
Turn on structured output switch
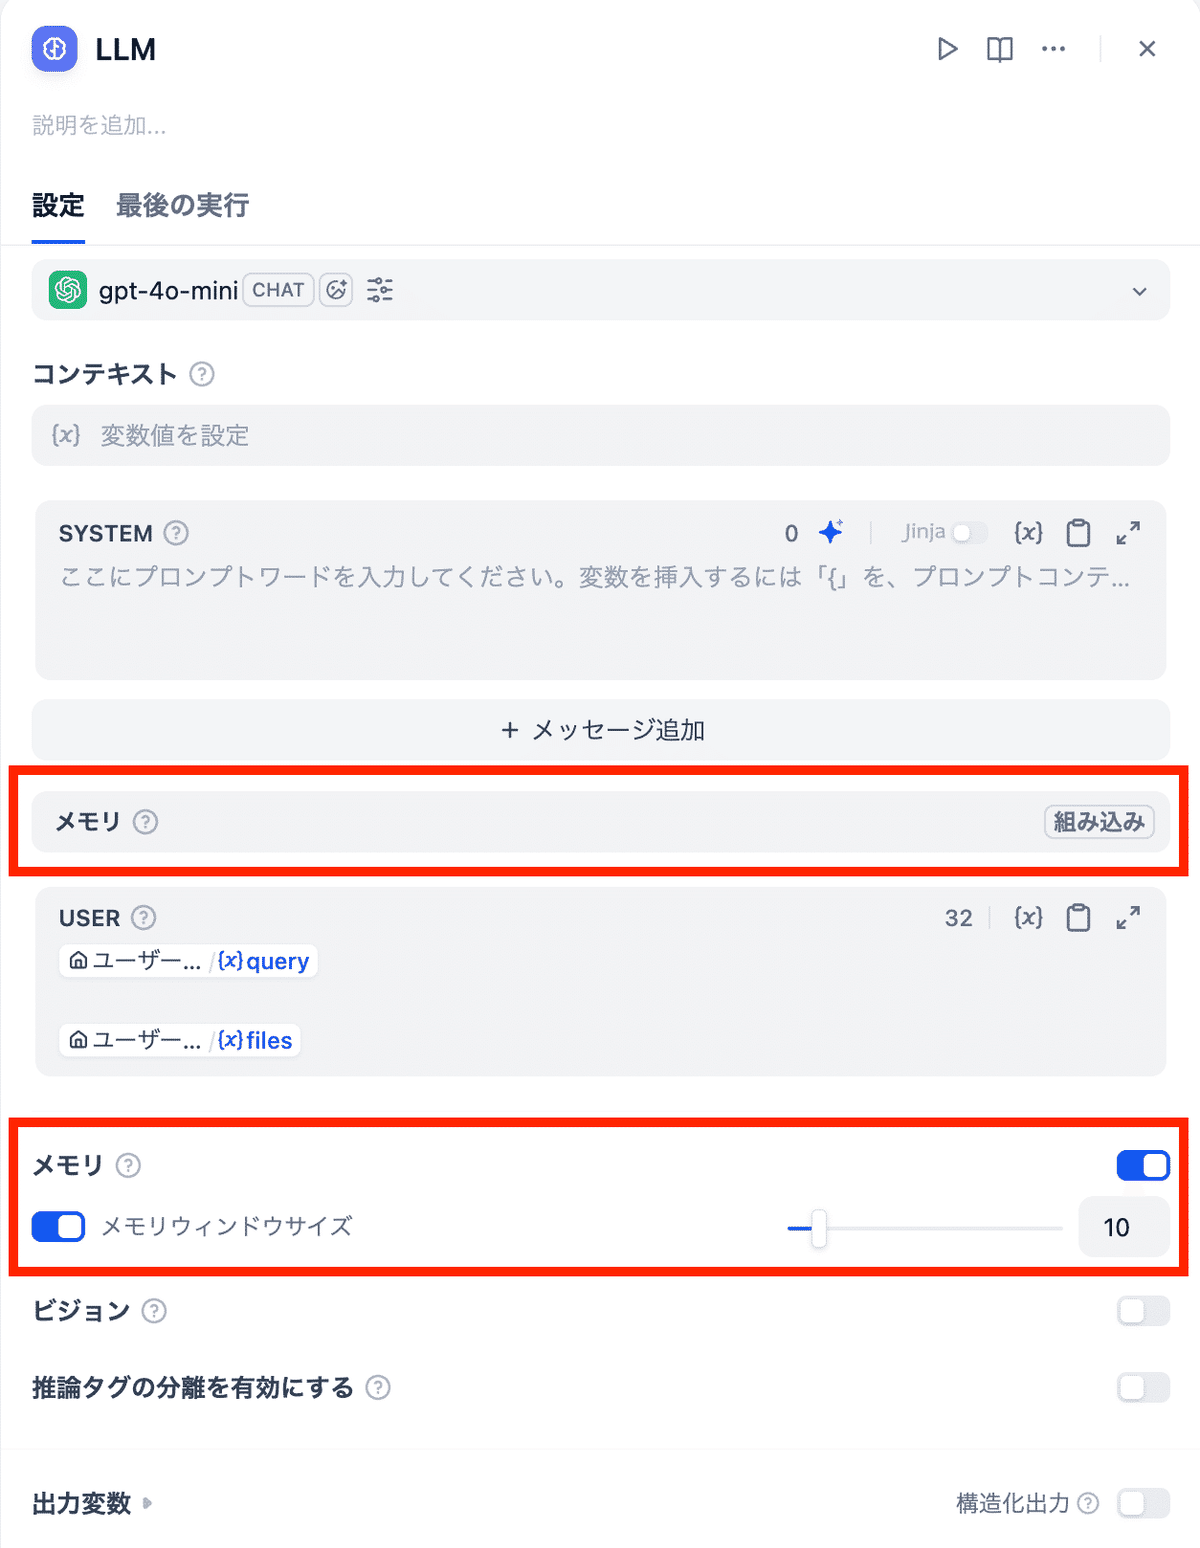click(x=1143, y=1503)
